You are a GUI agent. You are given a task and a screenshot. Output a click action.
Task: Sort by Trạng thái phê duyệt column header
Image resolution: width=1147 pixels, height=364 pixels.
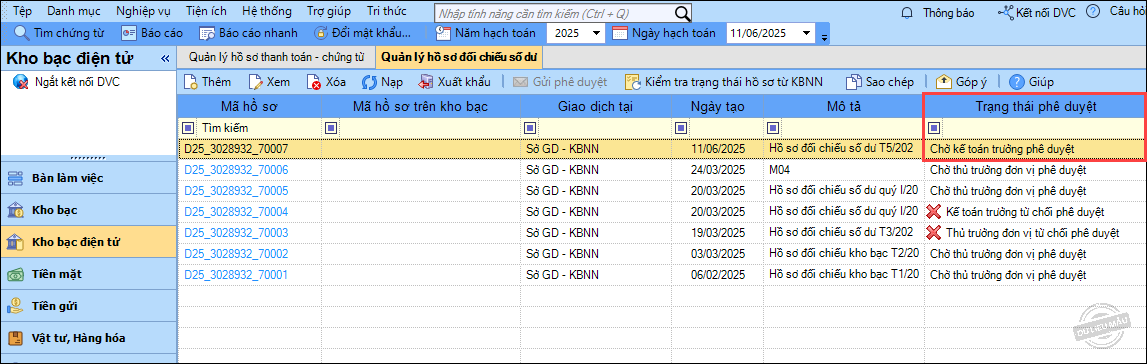(1035, 106)
